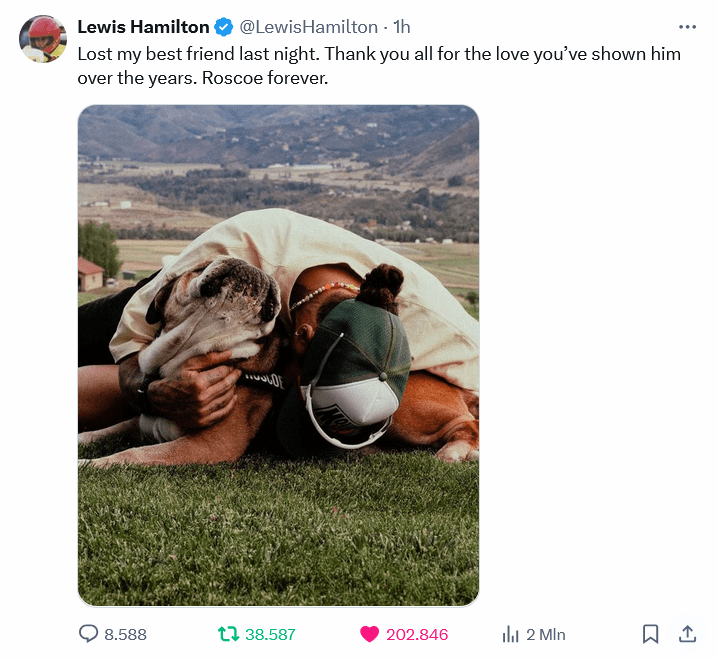Image resolution: width=718 pixels, height=660 pixels.
Task: Click the 38.587 reposts count
Action: click(270, 634)
